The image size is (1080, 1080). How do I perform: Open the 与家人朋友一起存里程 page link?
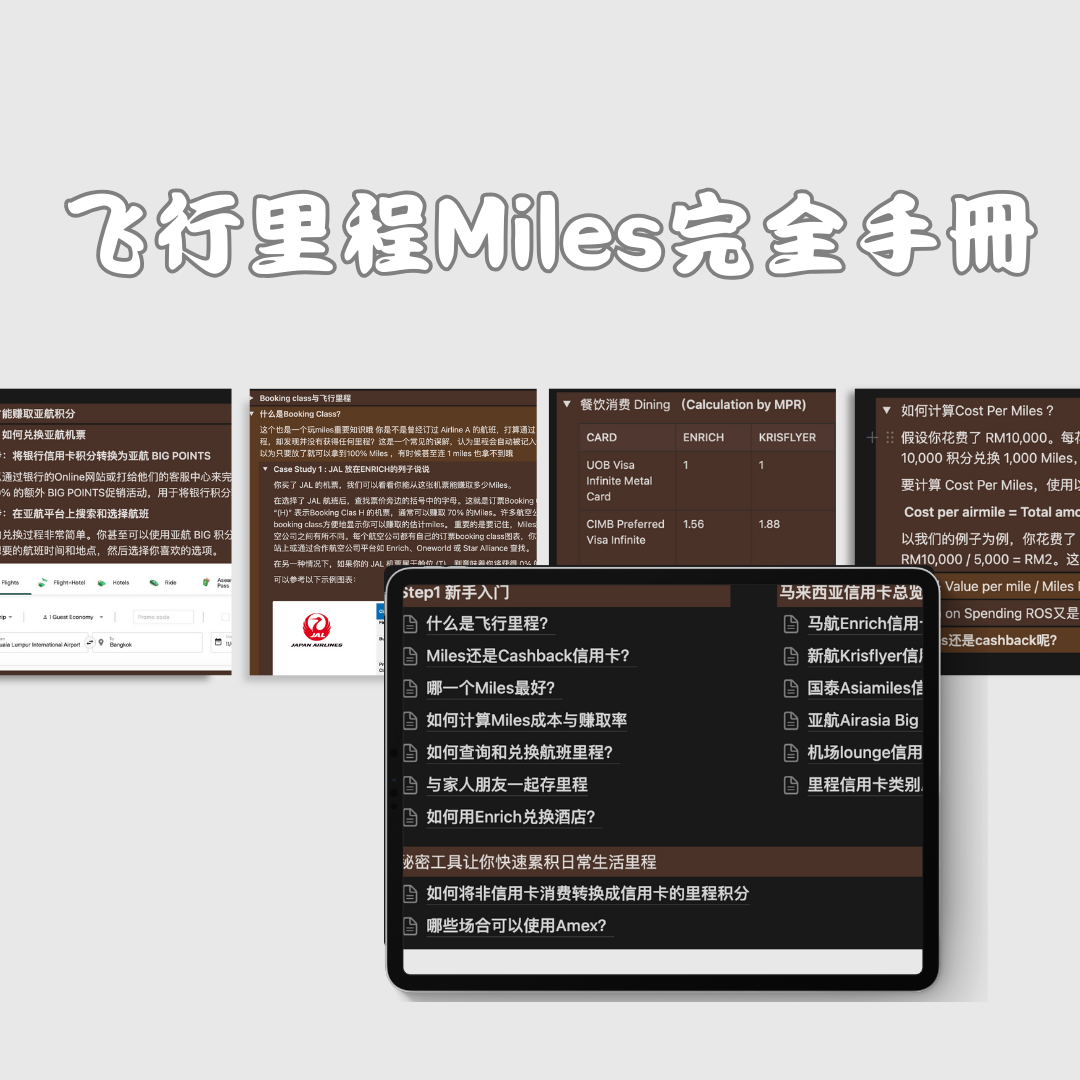pos(507,785)
